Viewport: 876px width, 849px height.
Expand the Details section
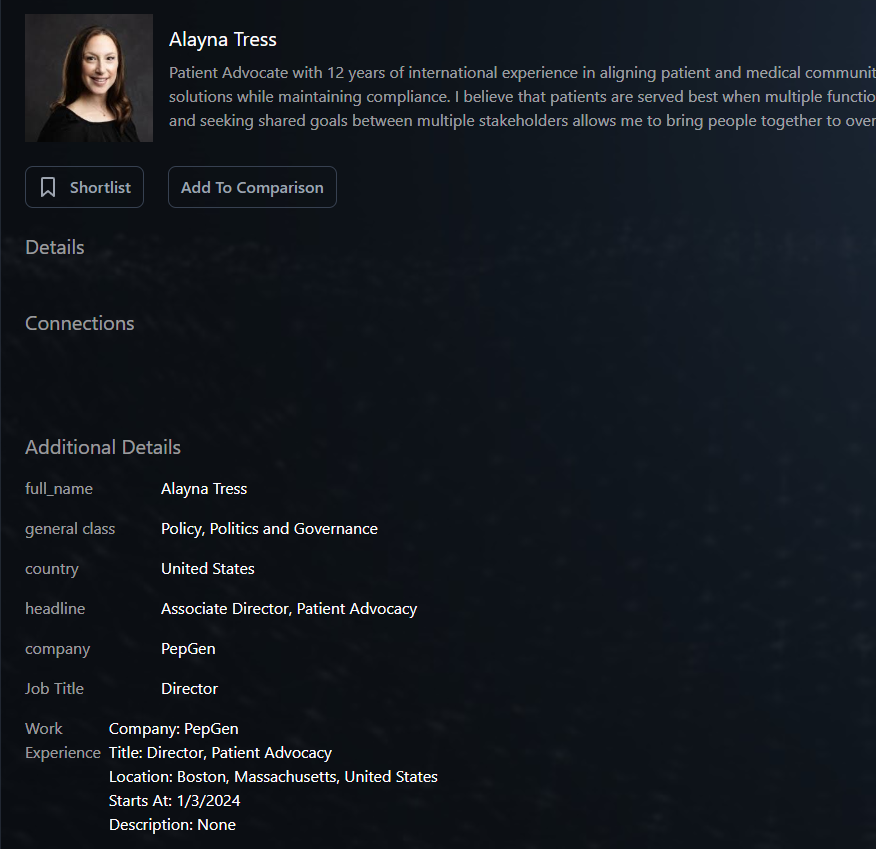[x=55, y=248]
